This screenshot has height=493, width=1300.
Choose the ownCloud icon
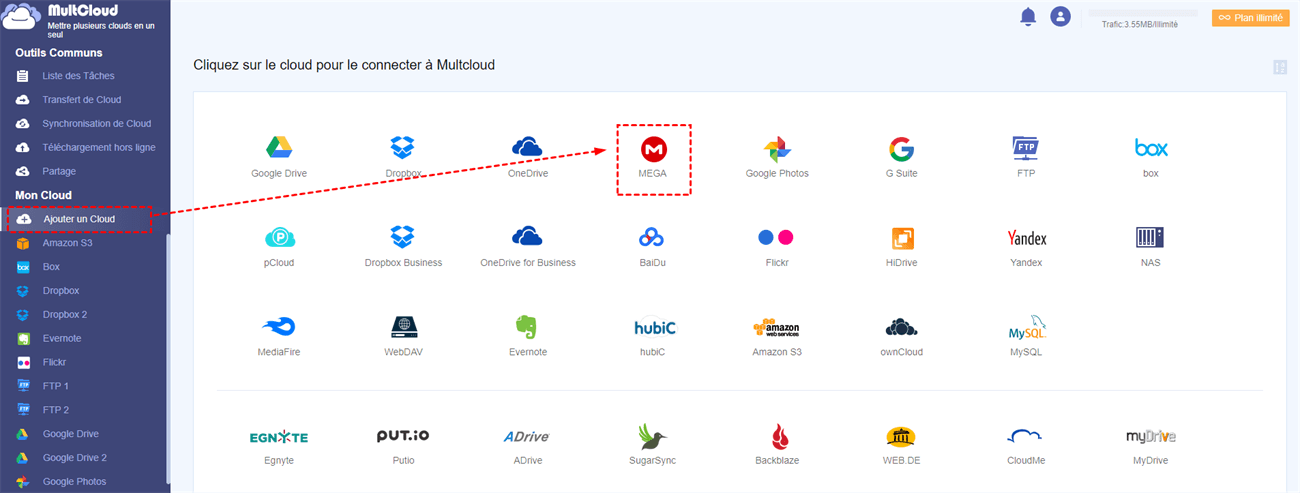coord(902,327)
